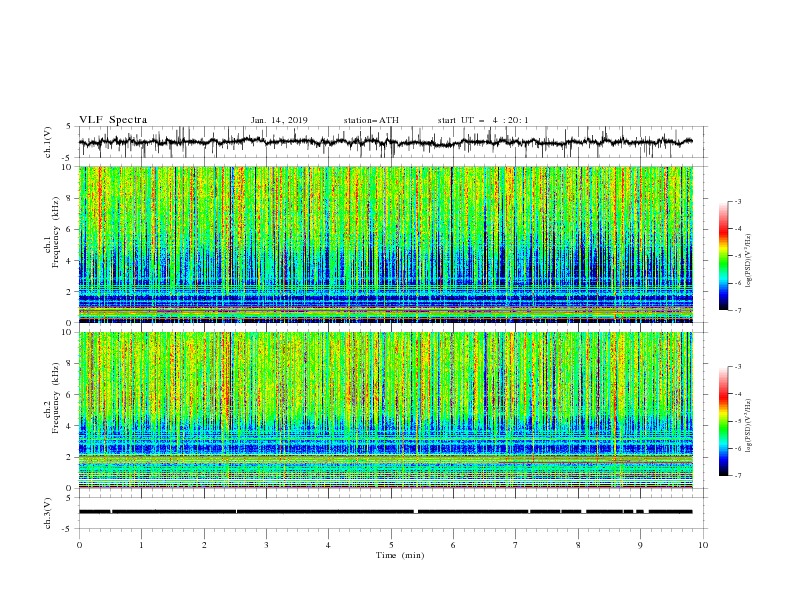
Task: Click tick label "4" on the Time axis
Action: (328, 545)
